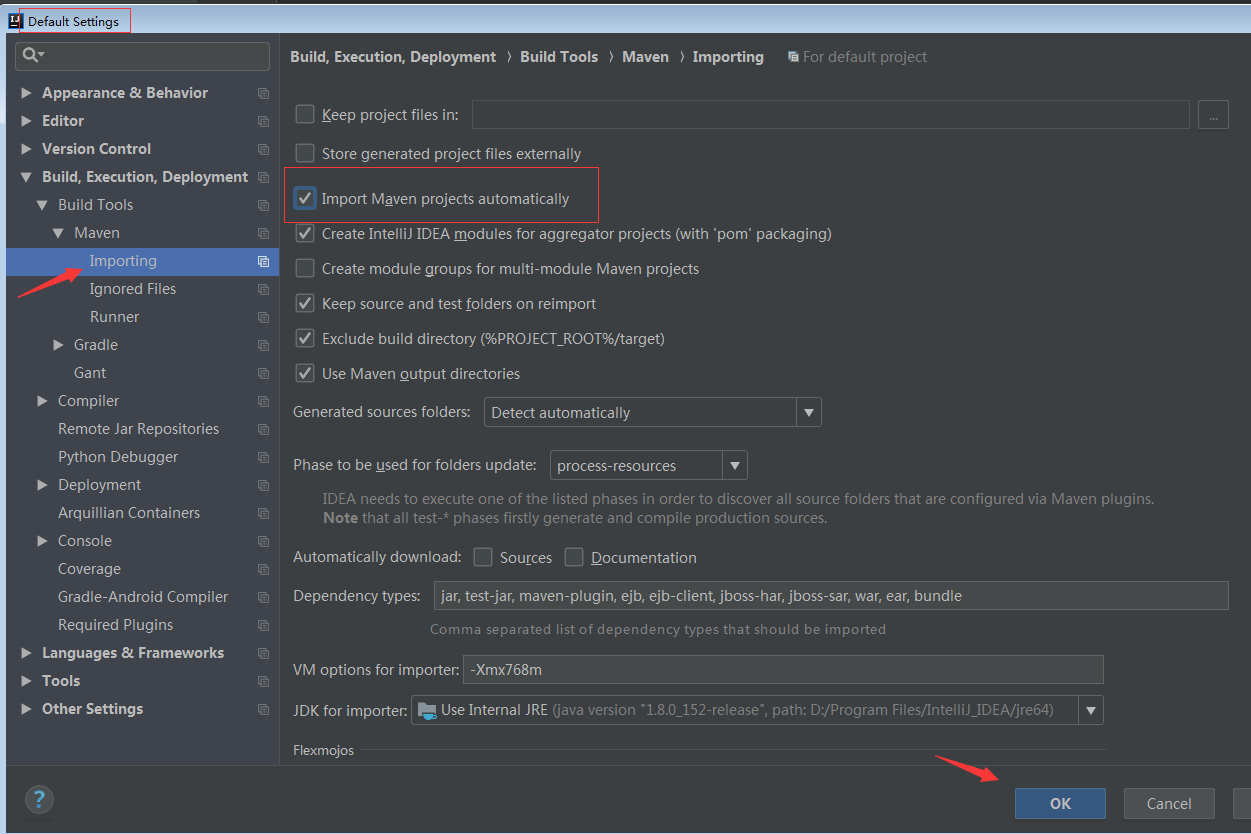Click Build Tools in breadcrumb
The image size is (1251, 834).
pyautogui.click(x=559, y=57)
